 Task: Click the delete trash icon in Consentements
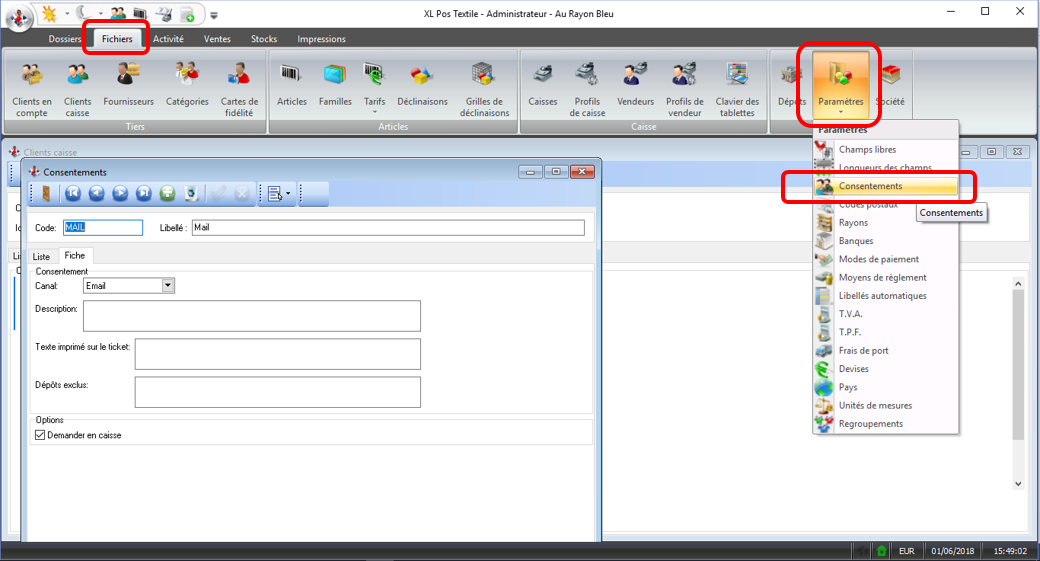(190, 193)
